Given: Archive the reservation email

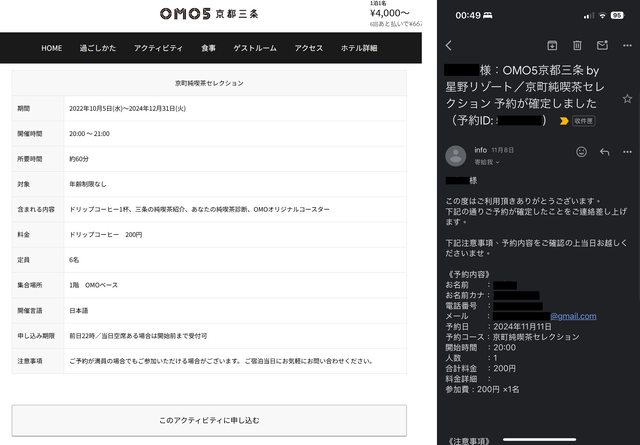Looking at the screenshot, I should click(x=552, y=45).
